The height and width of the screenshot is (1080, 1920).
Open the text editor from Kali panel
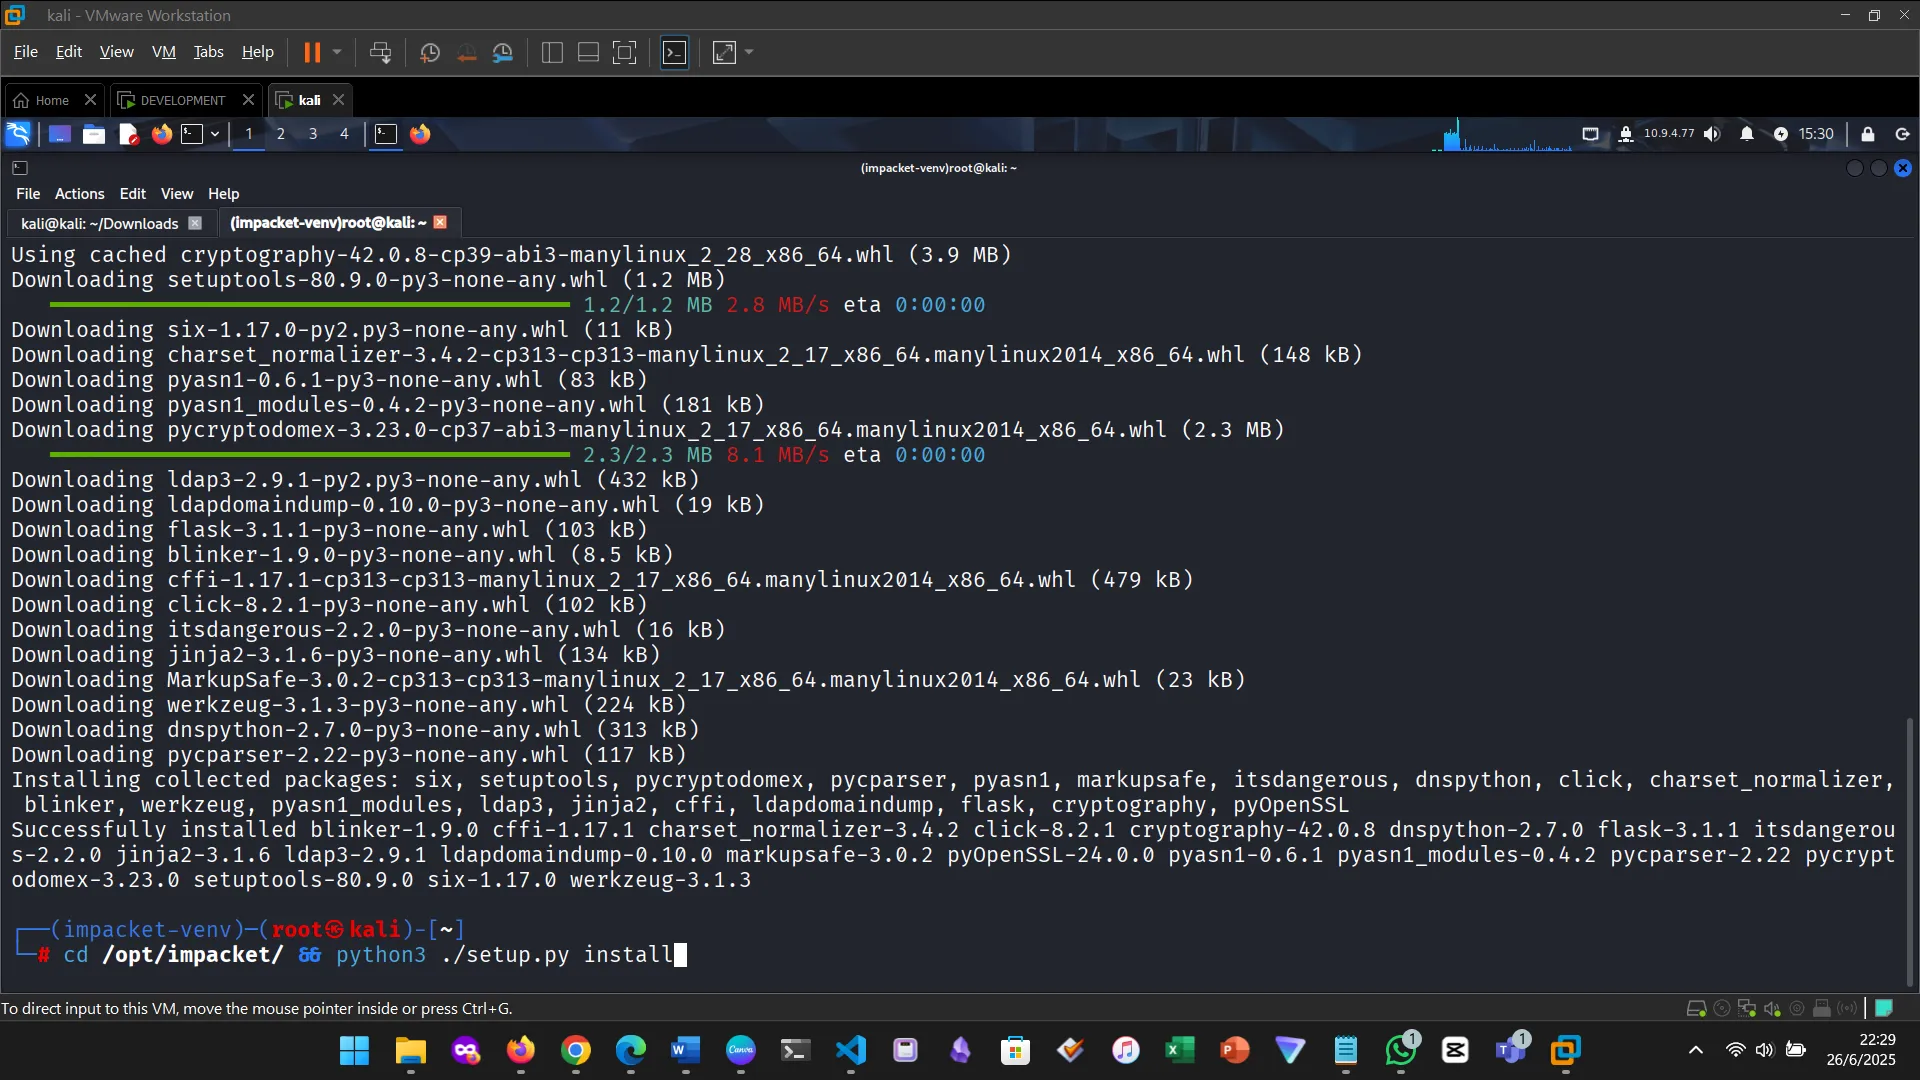(x=128, y=134)
